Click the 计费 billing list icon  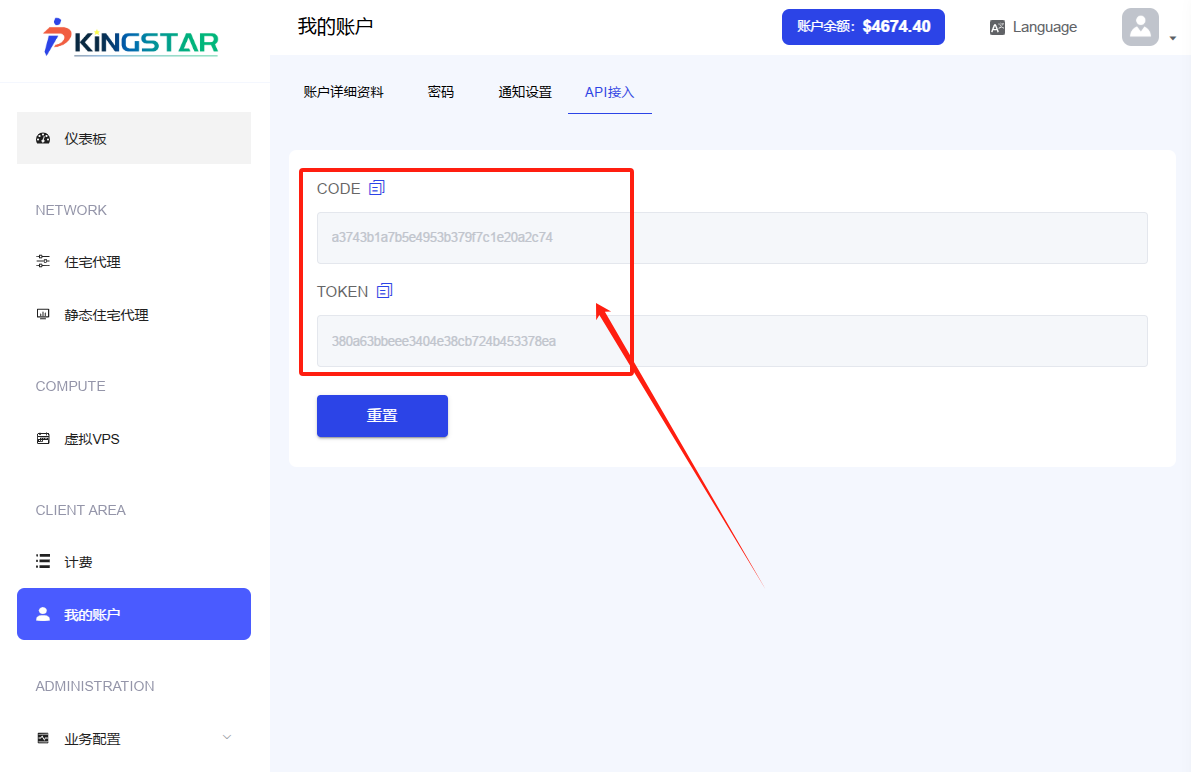(x=42, y=561)
